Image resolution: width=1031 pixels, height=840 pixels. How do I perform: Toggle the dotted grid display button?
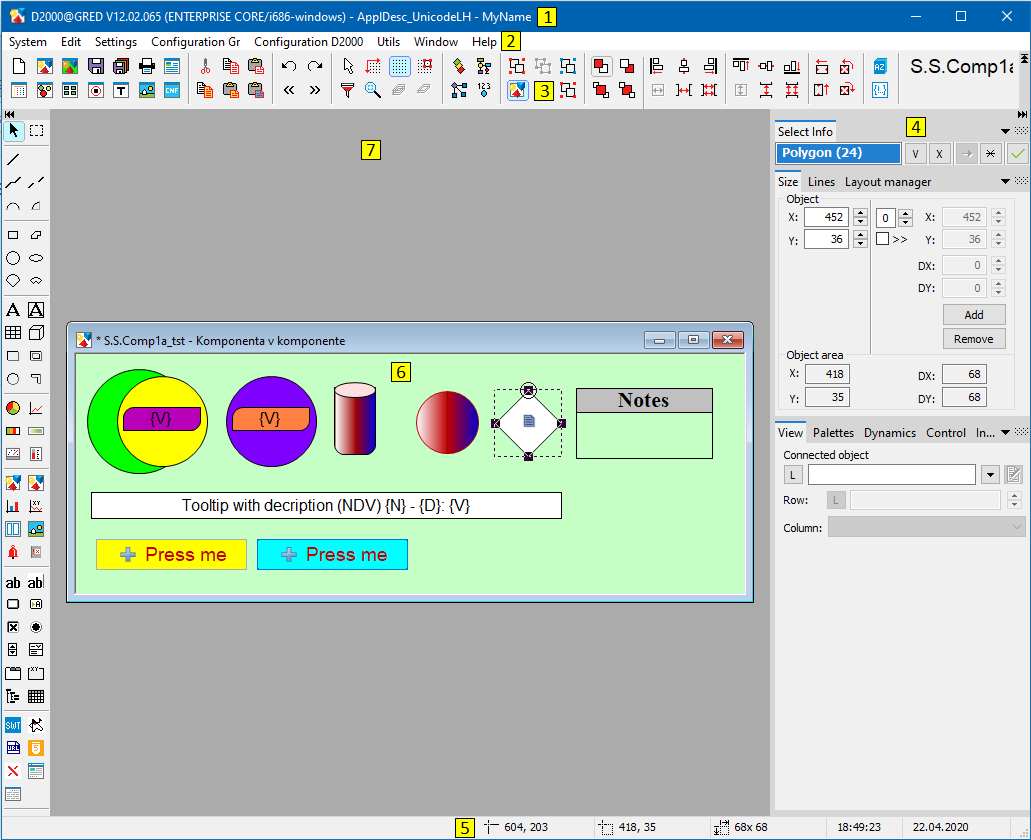(399, 66)
